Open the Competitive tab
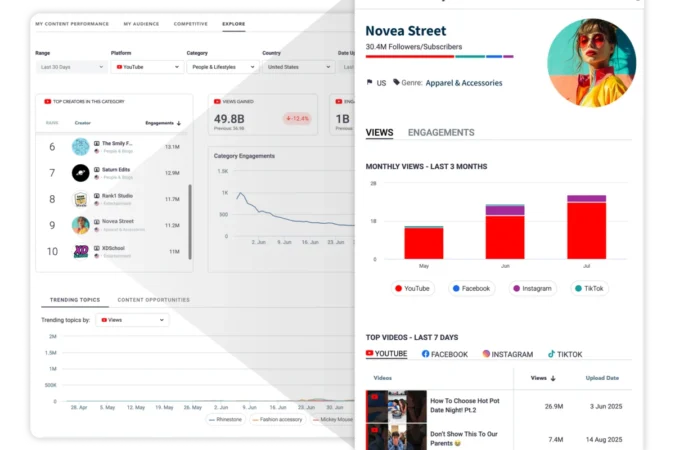 coord(190,24)
